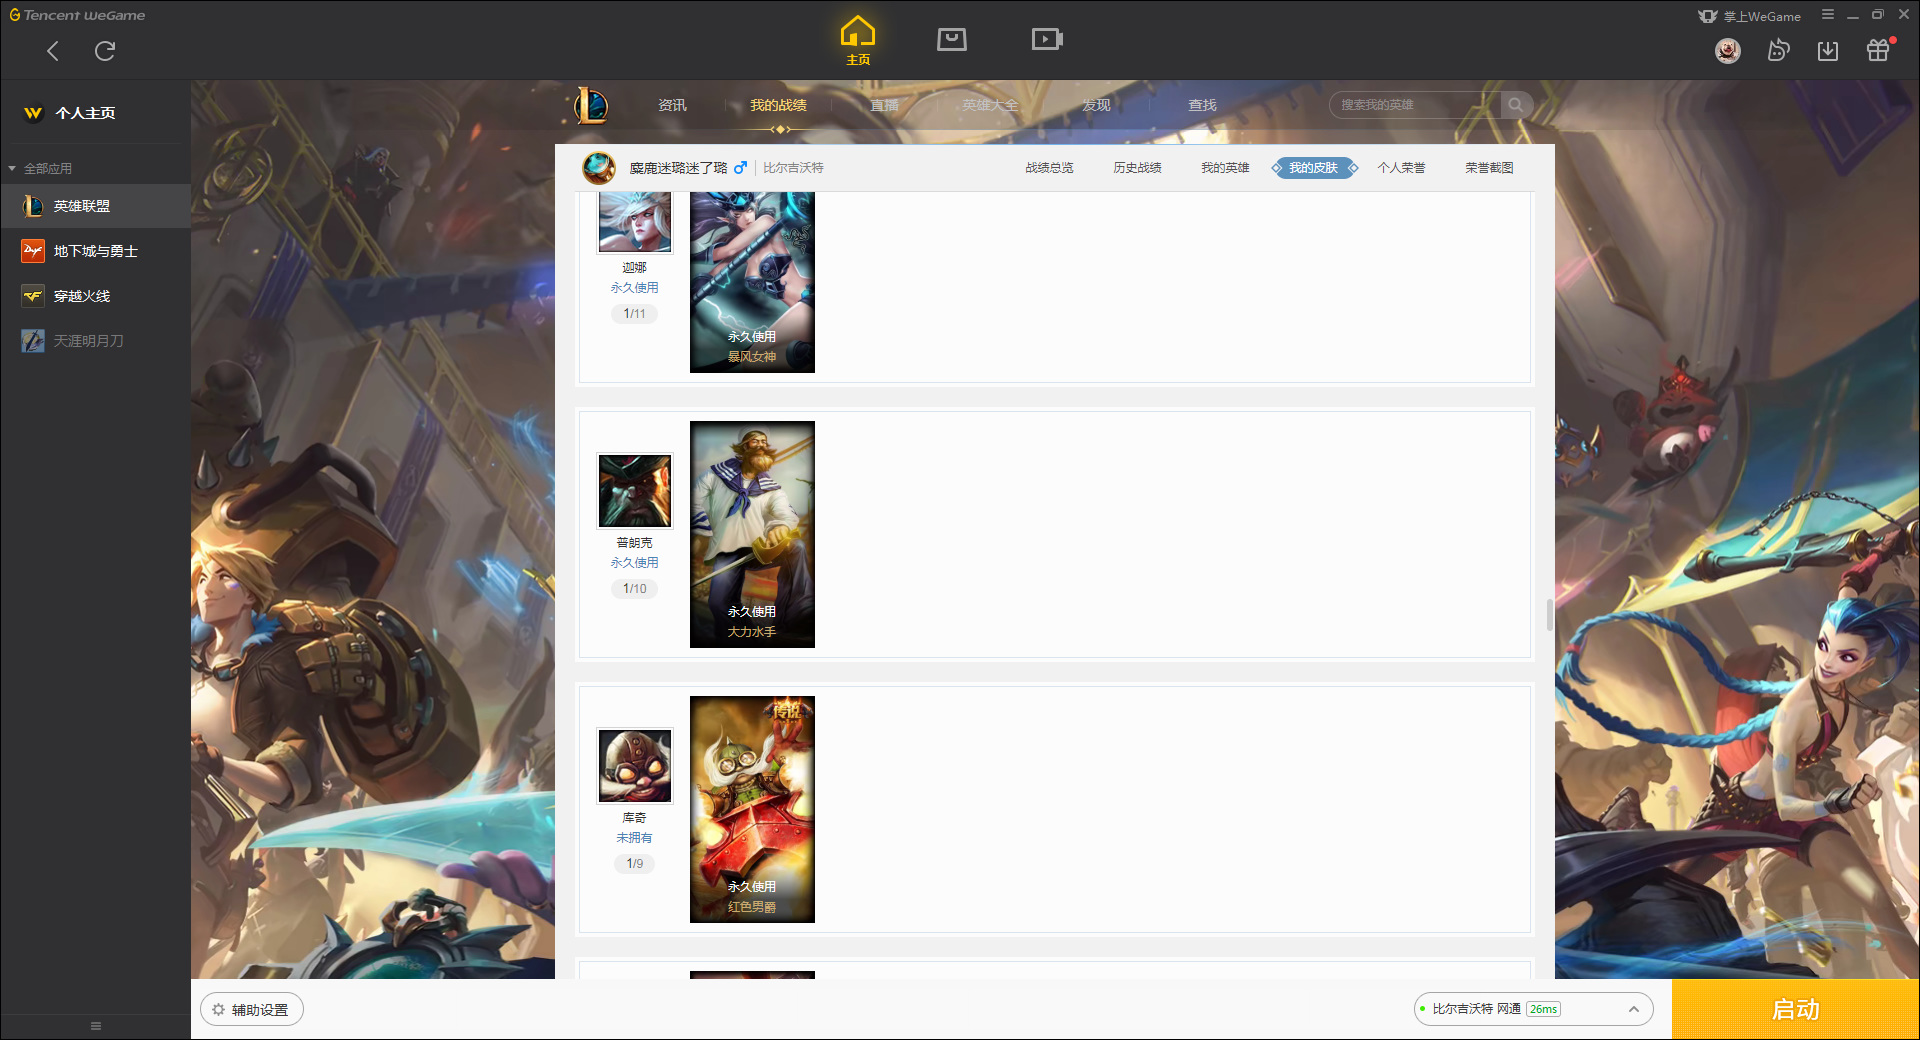Click the 搜索我的英雄 search field

[1415, 105]
